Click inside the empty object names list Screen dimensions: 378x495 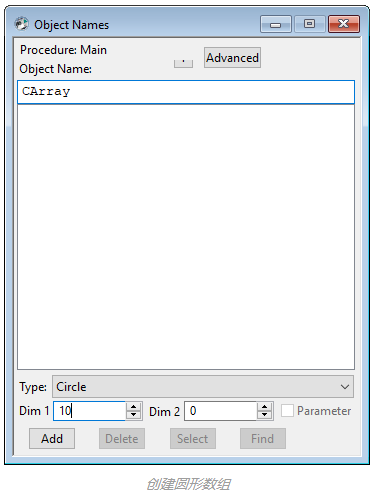click(186, 237)
